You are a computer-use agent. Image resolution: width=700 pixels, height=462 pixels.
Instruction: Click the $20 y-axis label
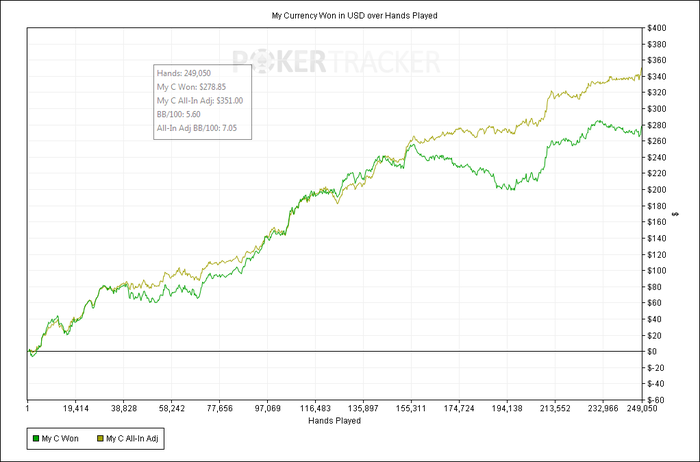655,335
